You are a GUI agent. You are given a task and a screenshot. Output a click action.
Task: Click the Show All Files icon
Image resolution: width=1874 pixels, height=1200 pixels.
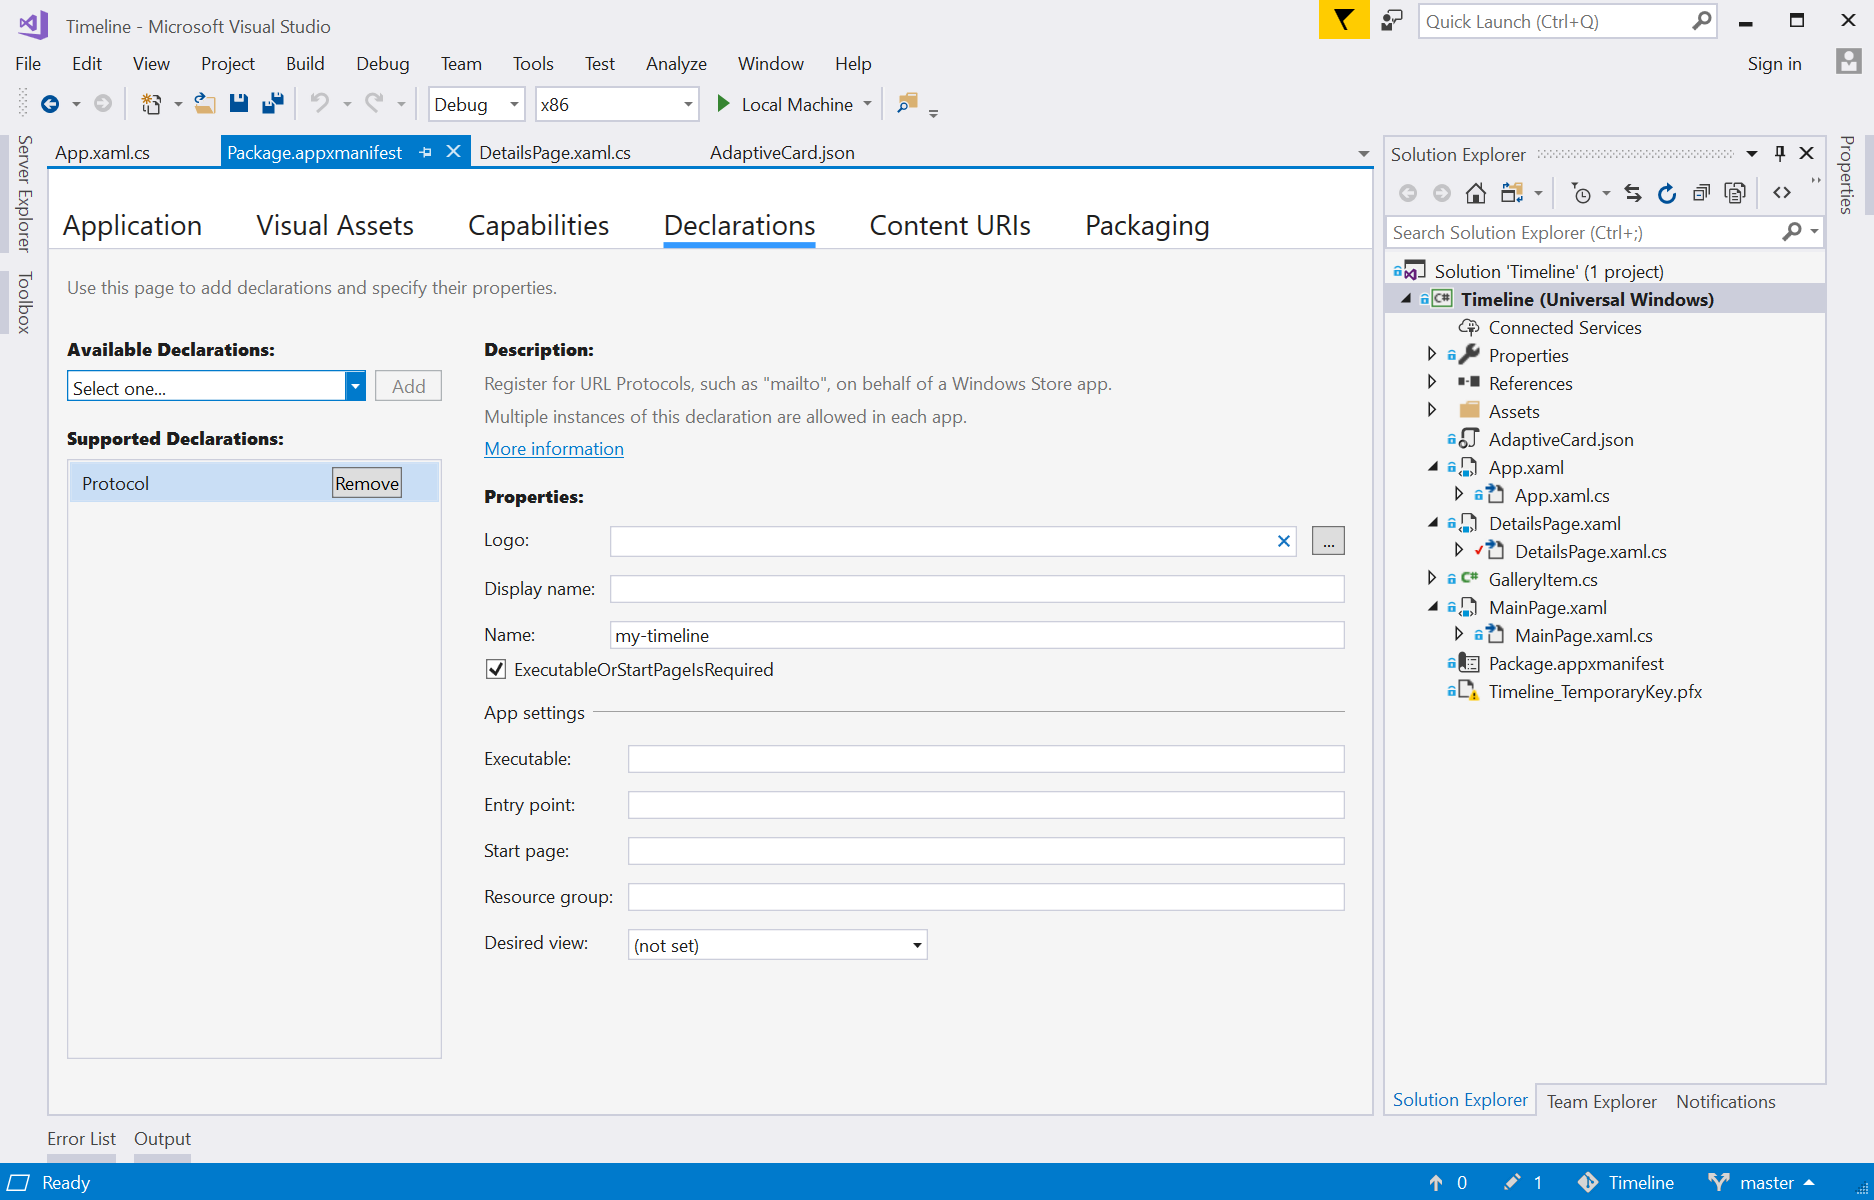tap(1736, 193)
